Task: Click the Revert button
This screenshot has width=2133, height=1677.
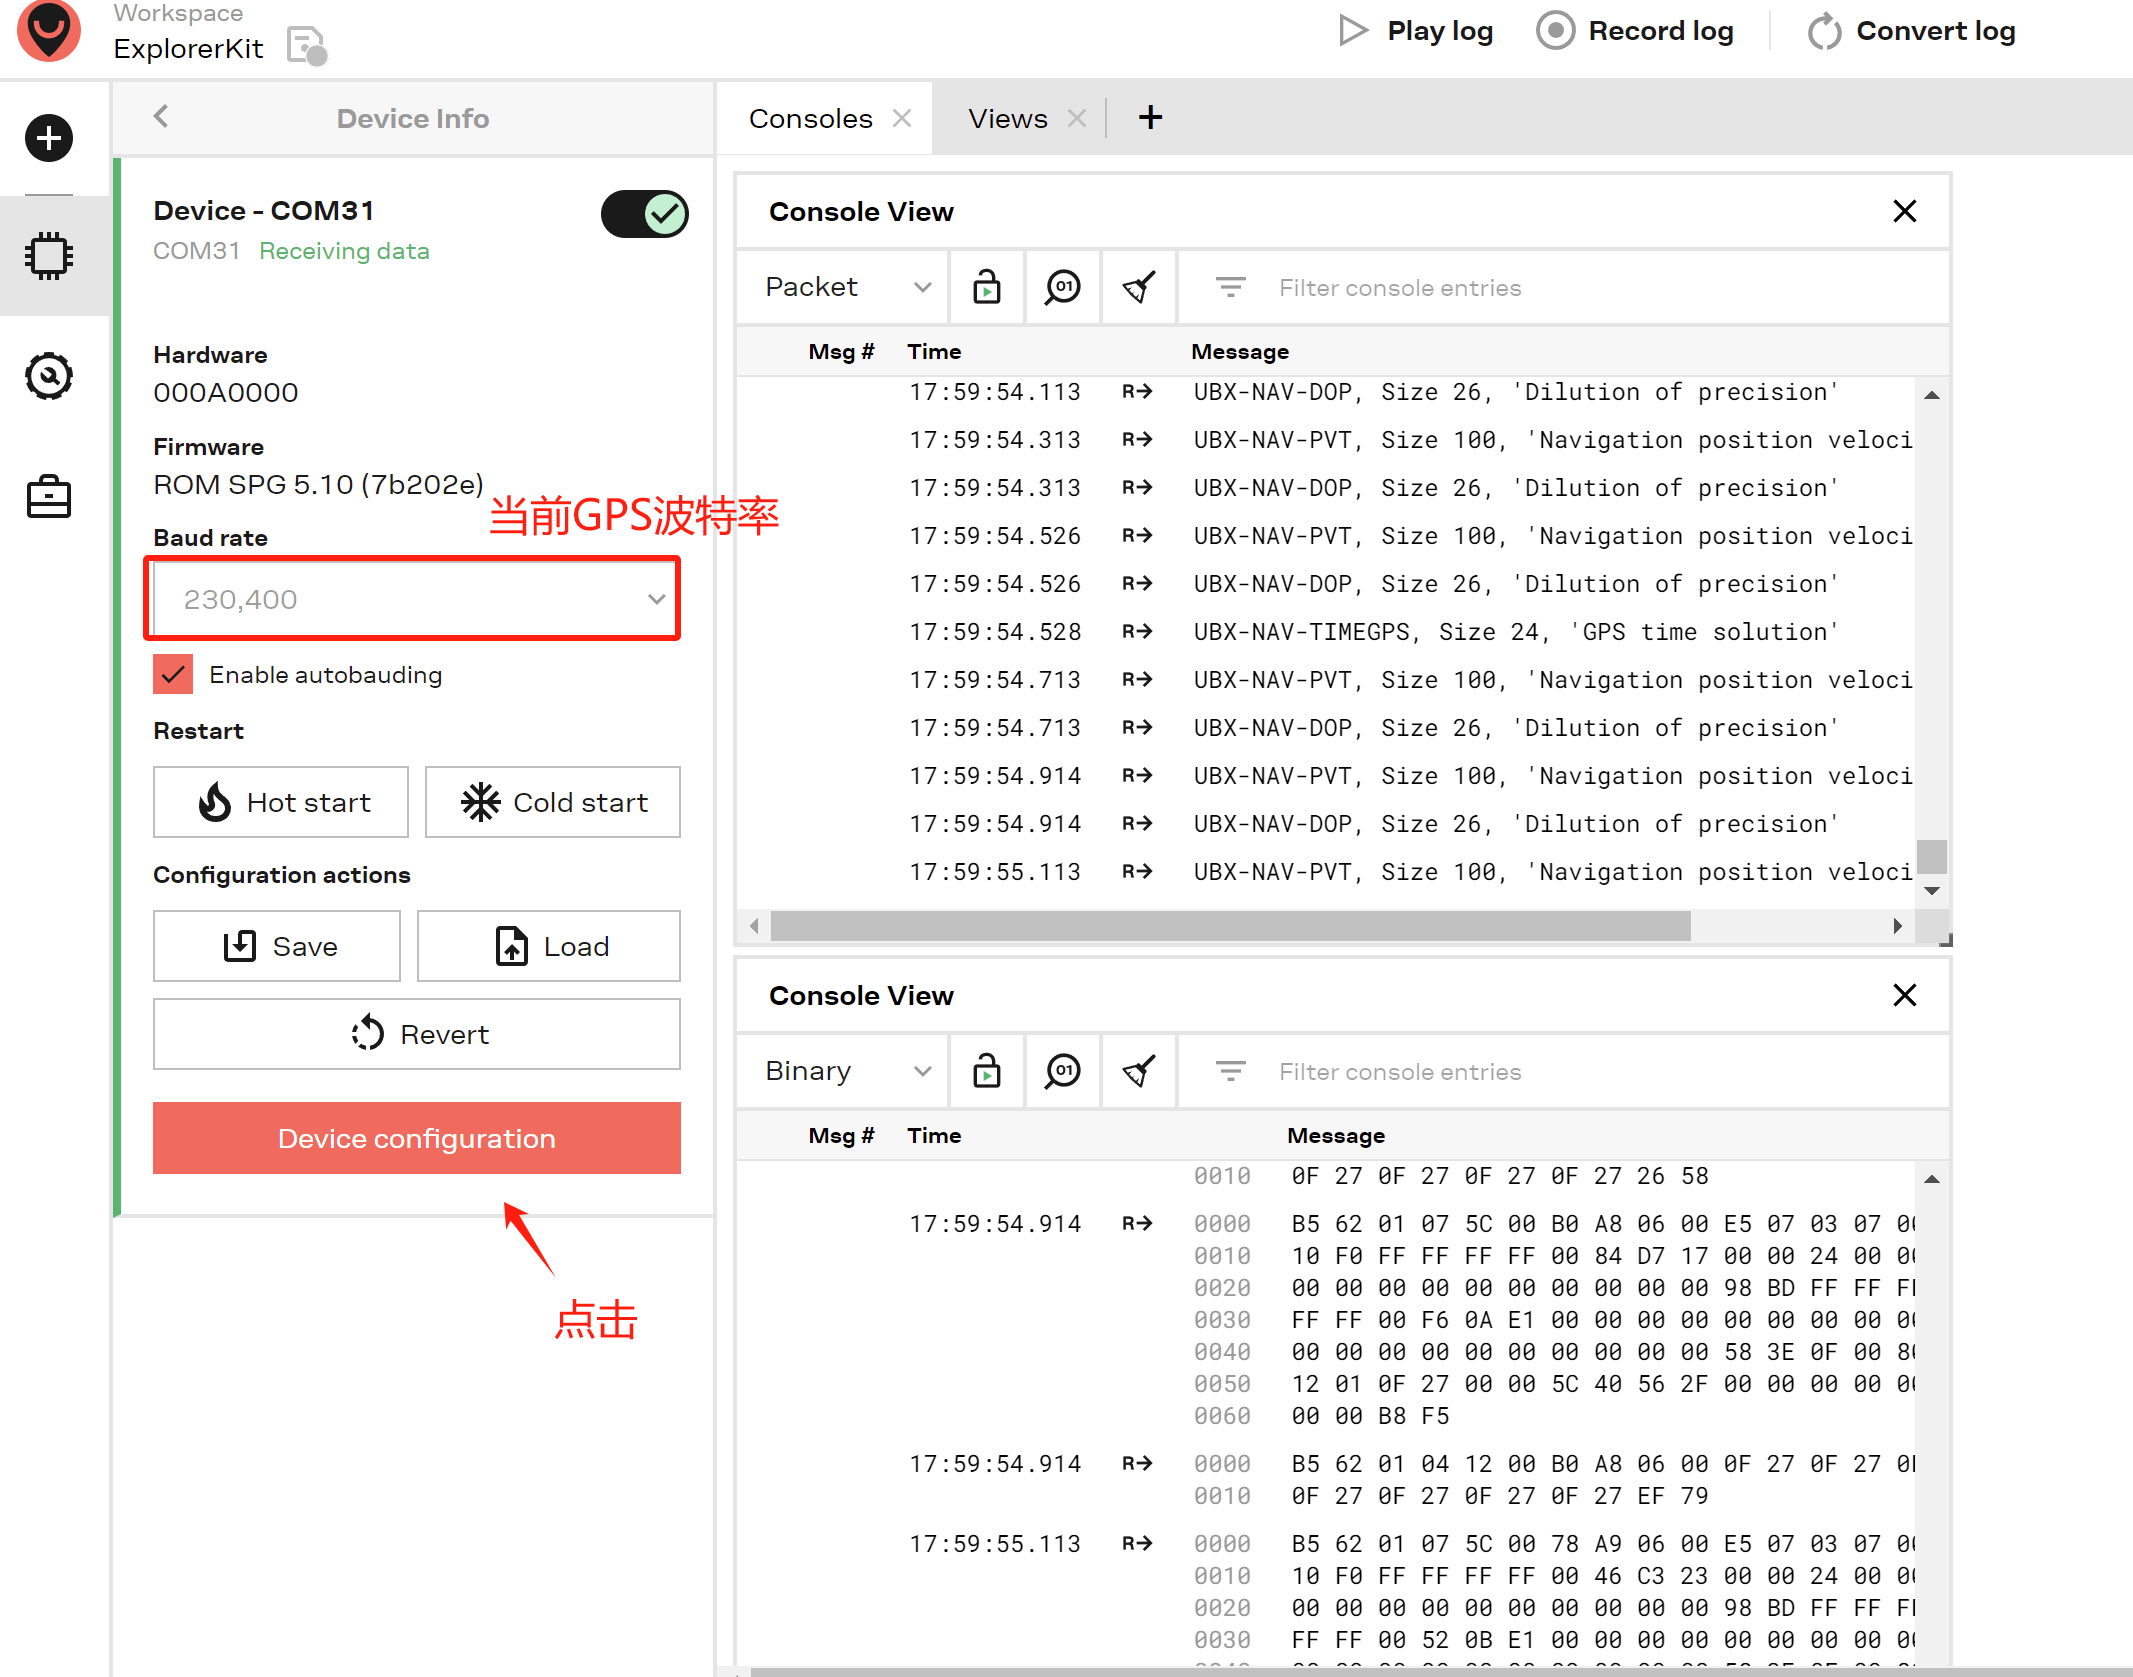Action: (417, 1034)
